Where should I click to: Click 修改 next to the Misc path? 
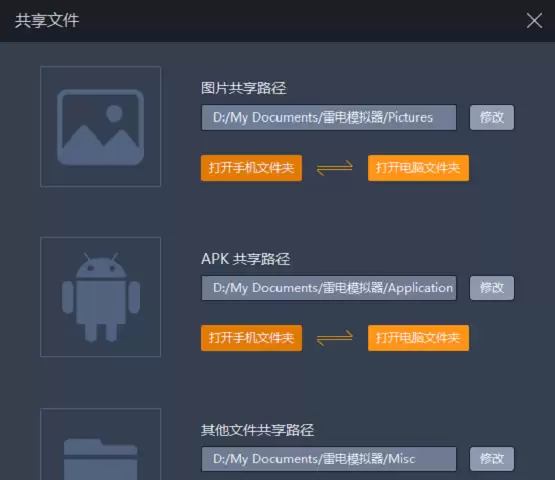pos(492,459)
